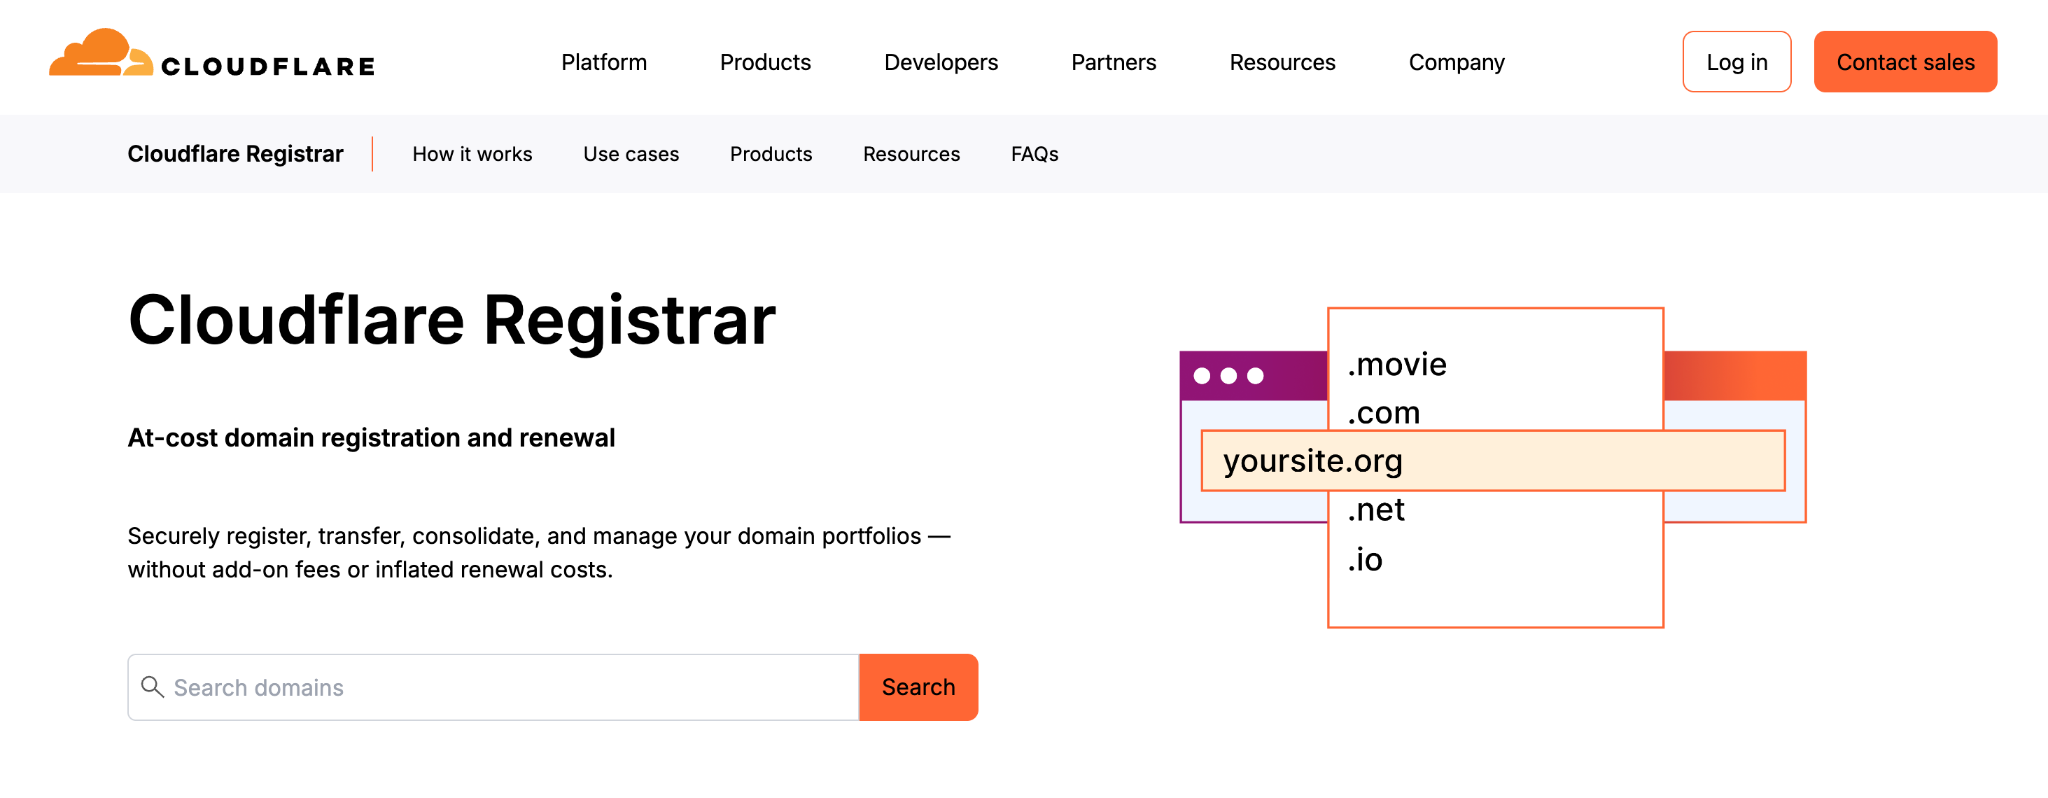2048x798 pixels.
Task: Click the Cloudflare logo
Action: tap(212, 54)
